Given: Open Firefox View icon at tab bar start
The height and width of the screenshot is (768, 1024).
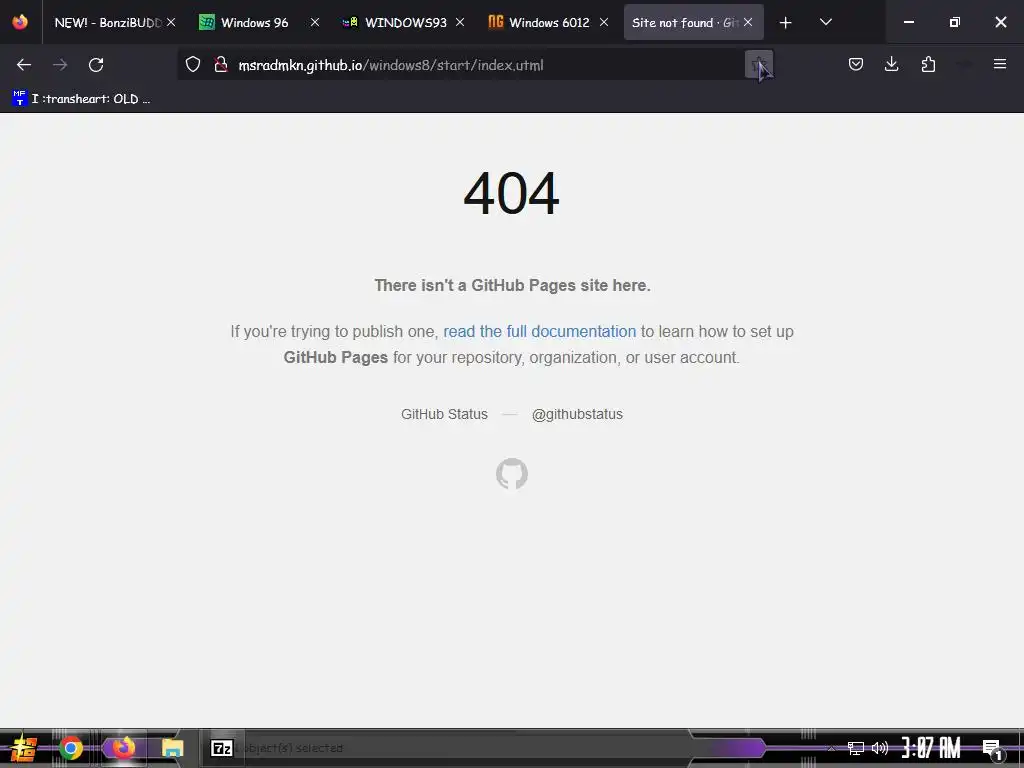Looking at the screenshot, I should pos(20,22).
